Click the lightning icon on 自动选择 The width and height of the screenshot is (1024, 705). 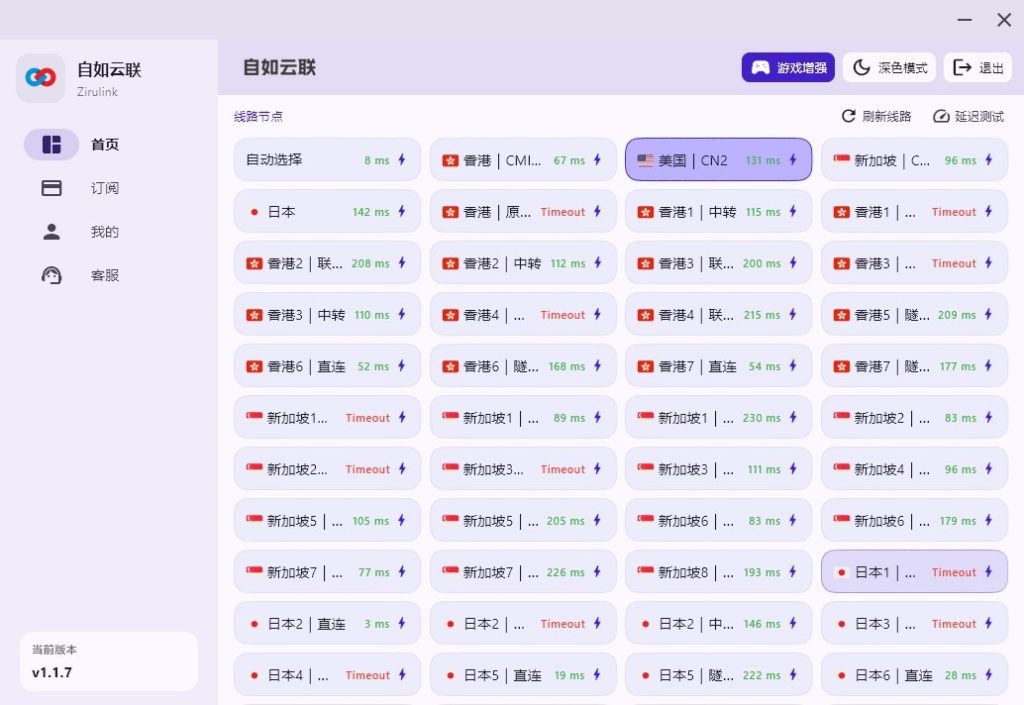[x=404, y=159]
